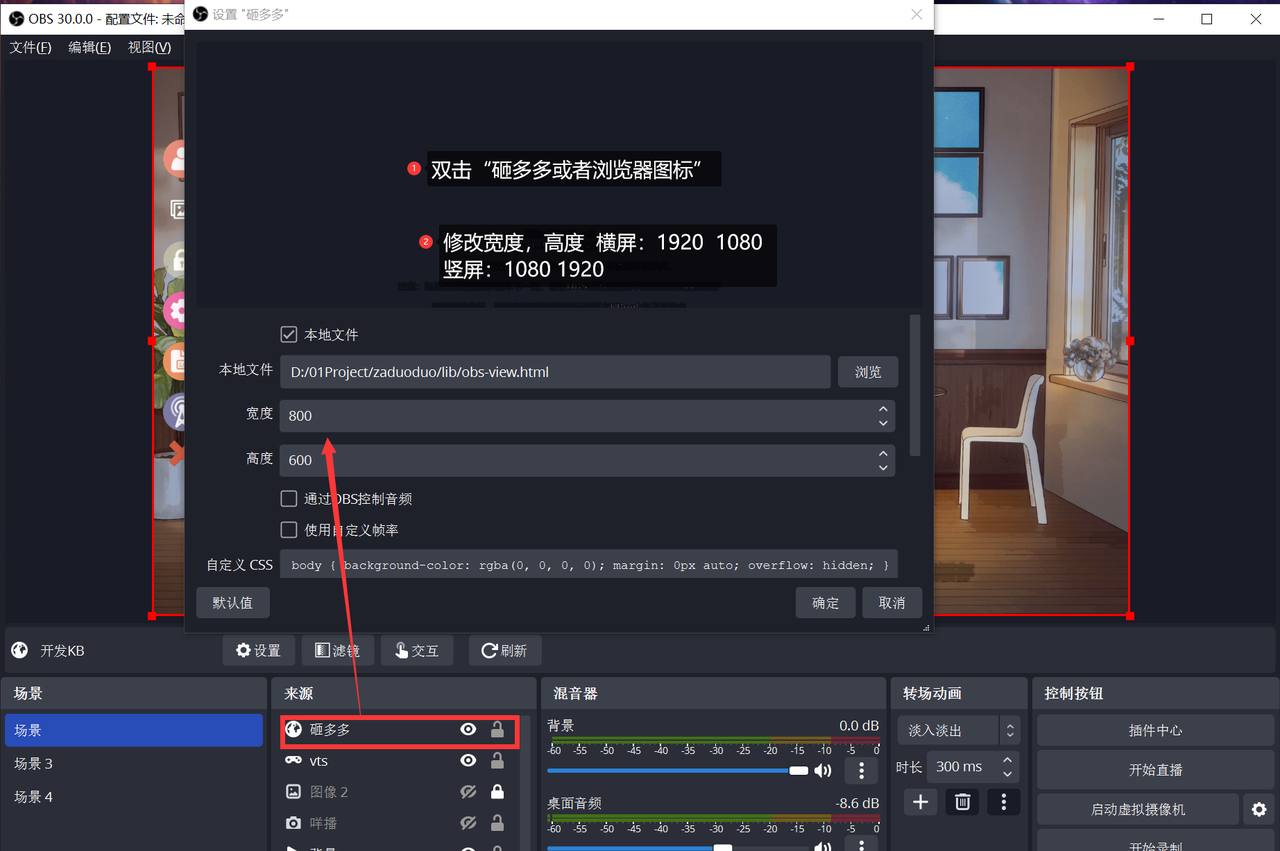This screenshot has width=1280, height=851.
Task: Click 开始直播 start streaming button
Action: coord(1155,770)
